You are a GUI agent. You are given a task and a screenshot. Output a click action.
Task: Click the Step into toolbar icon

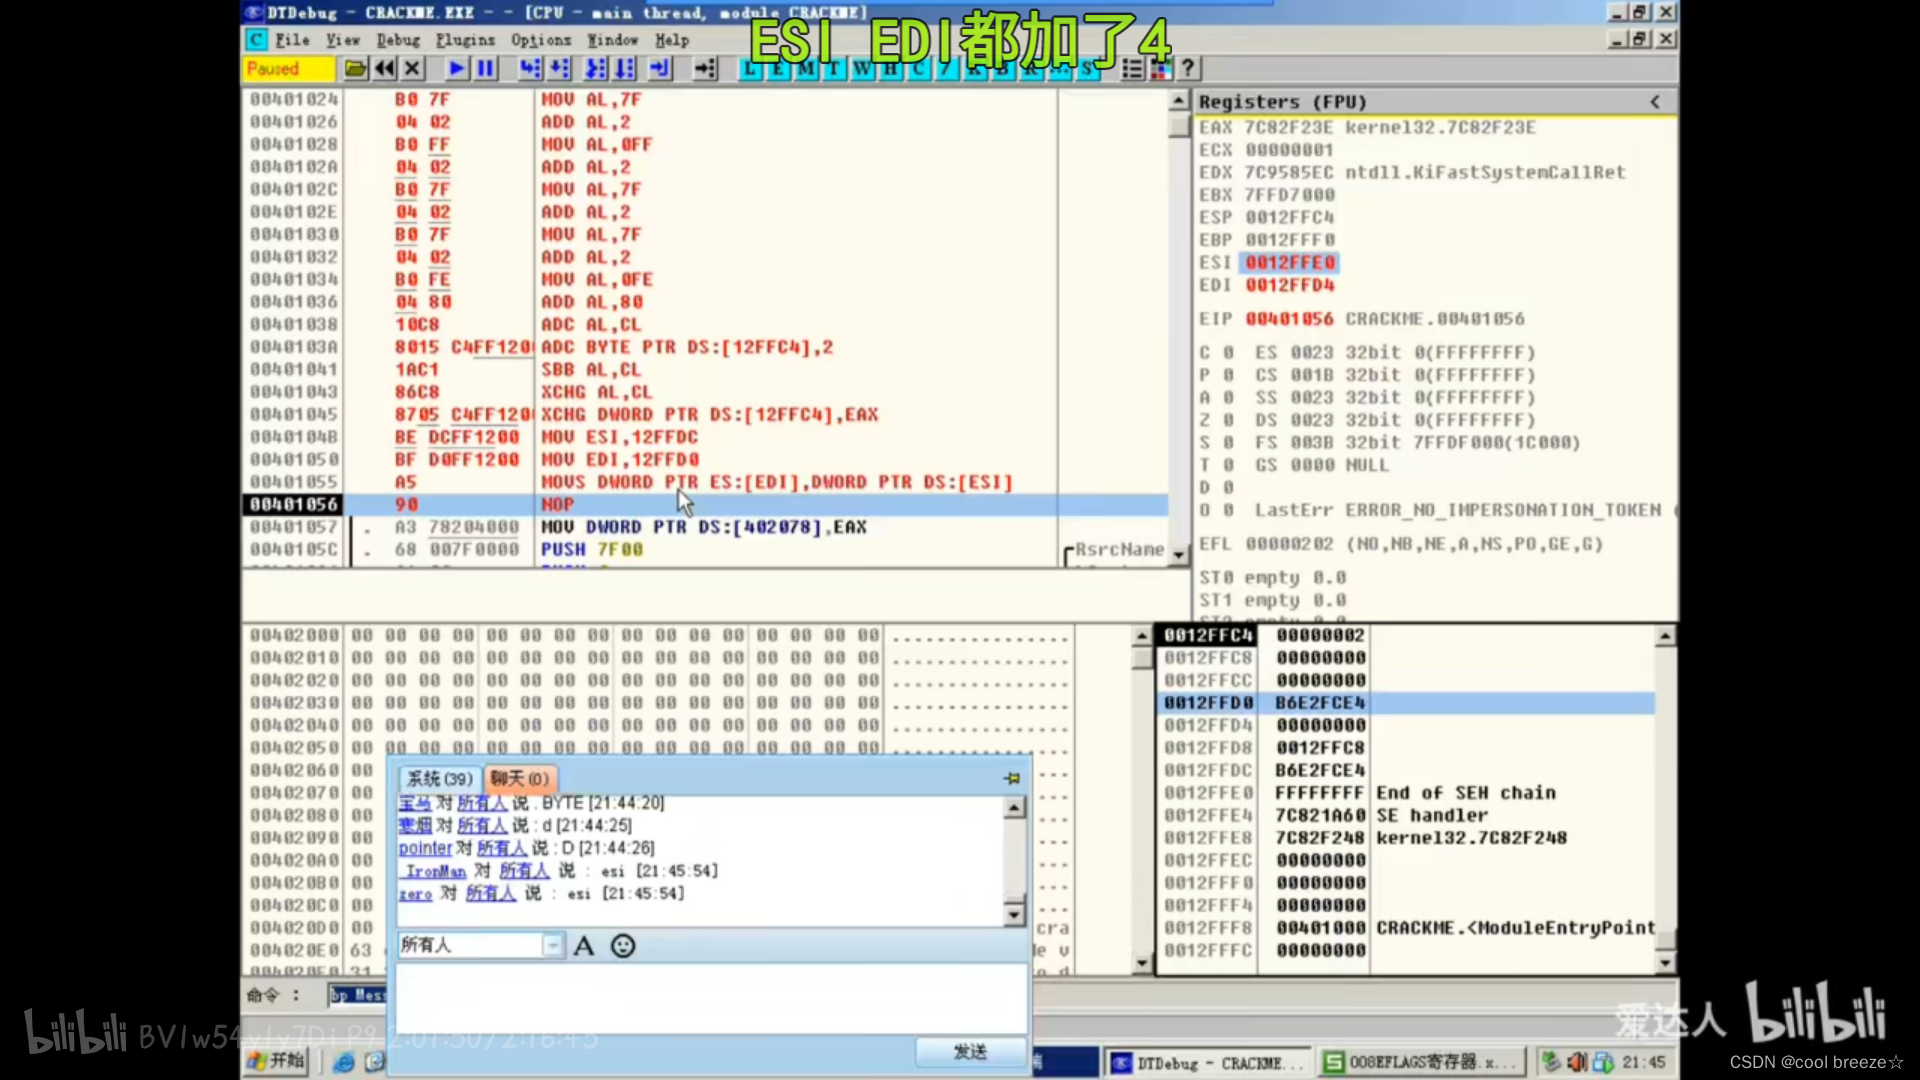tap(530, 68)
